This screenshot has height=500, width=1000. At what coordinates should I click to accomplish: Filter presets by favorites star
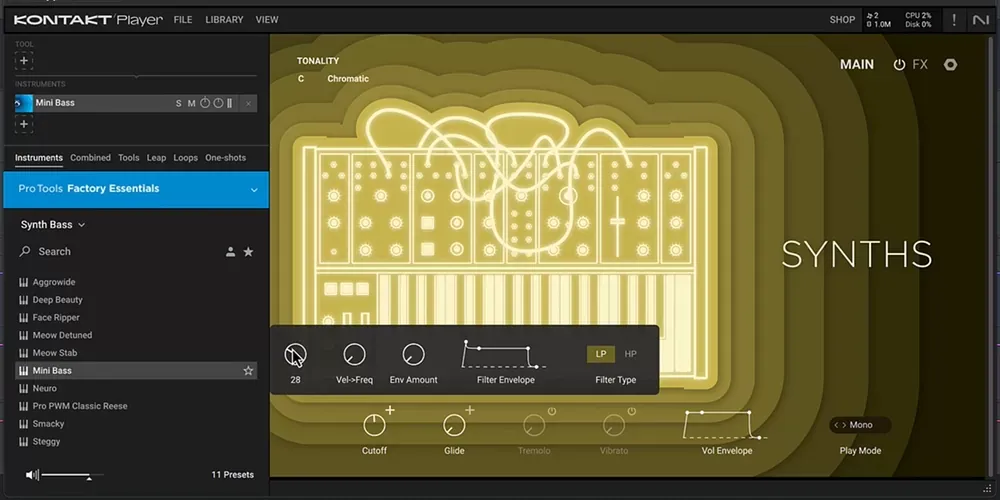(249, 252)
